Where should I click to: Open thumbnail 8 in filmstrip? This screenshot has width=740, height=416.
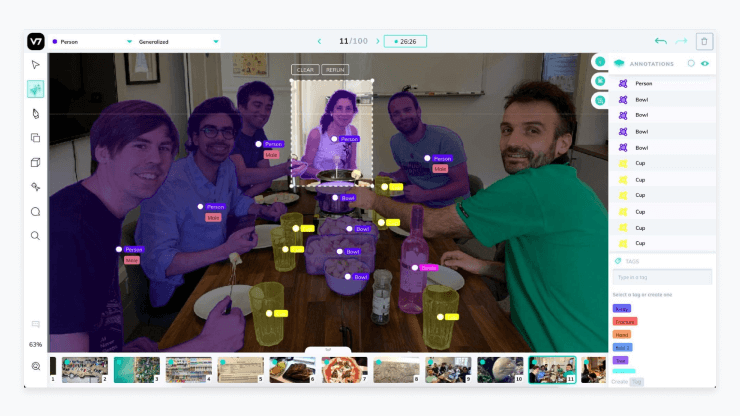[396, 370]
